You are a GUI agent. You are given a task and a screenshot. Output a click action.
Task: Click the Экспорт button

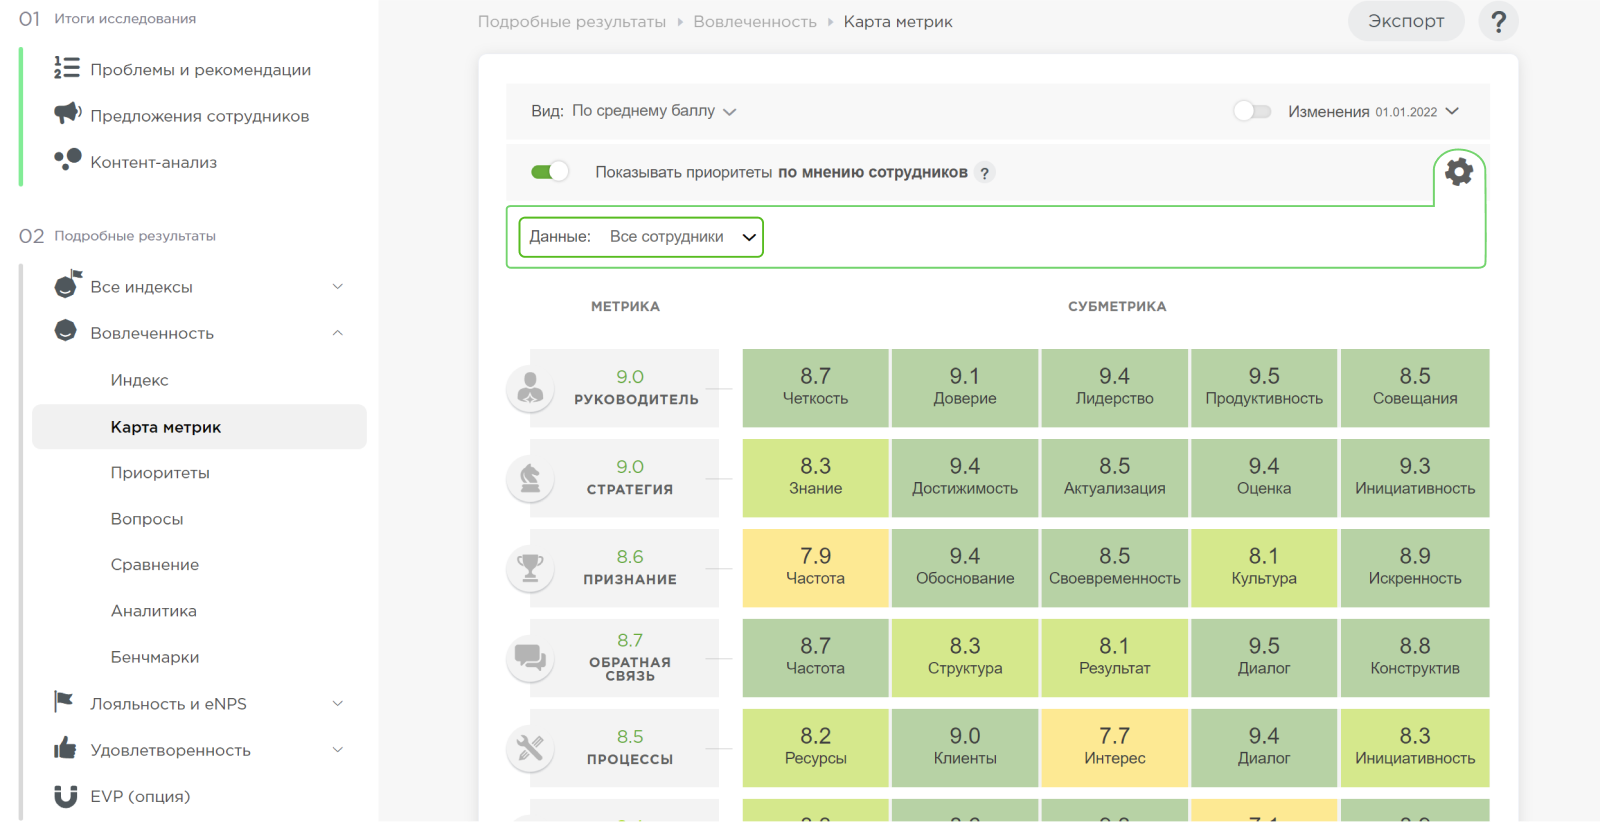click(x=1406, y=21)
